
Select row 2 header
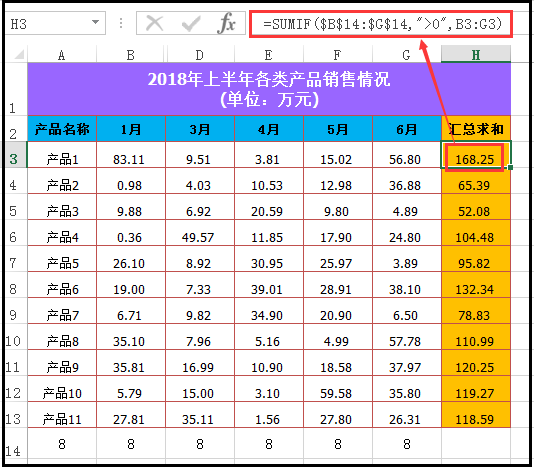click(16, 128)
